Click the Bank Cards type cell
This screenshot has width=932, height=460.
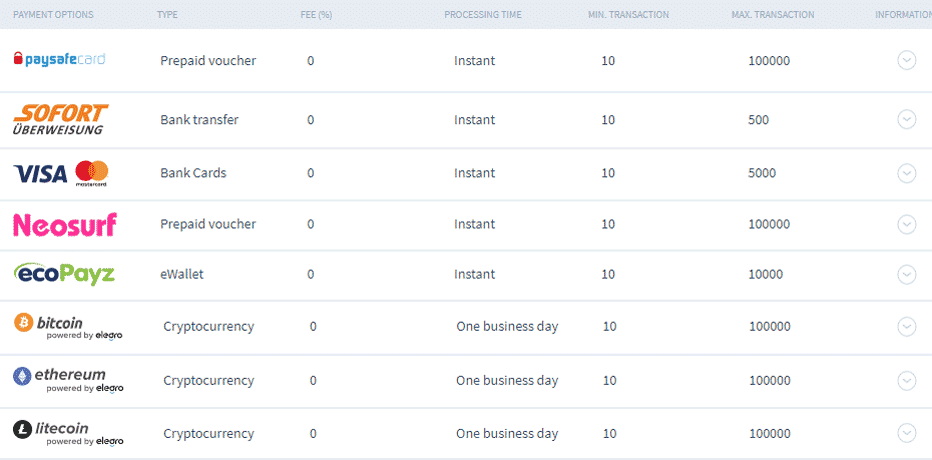(x=193, y=173)
